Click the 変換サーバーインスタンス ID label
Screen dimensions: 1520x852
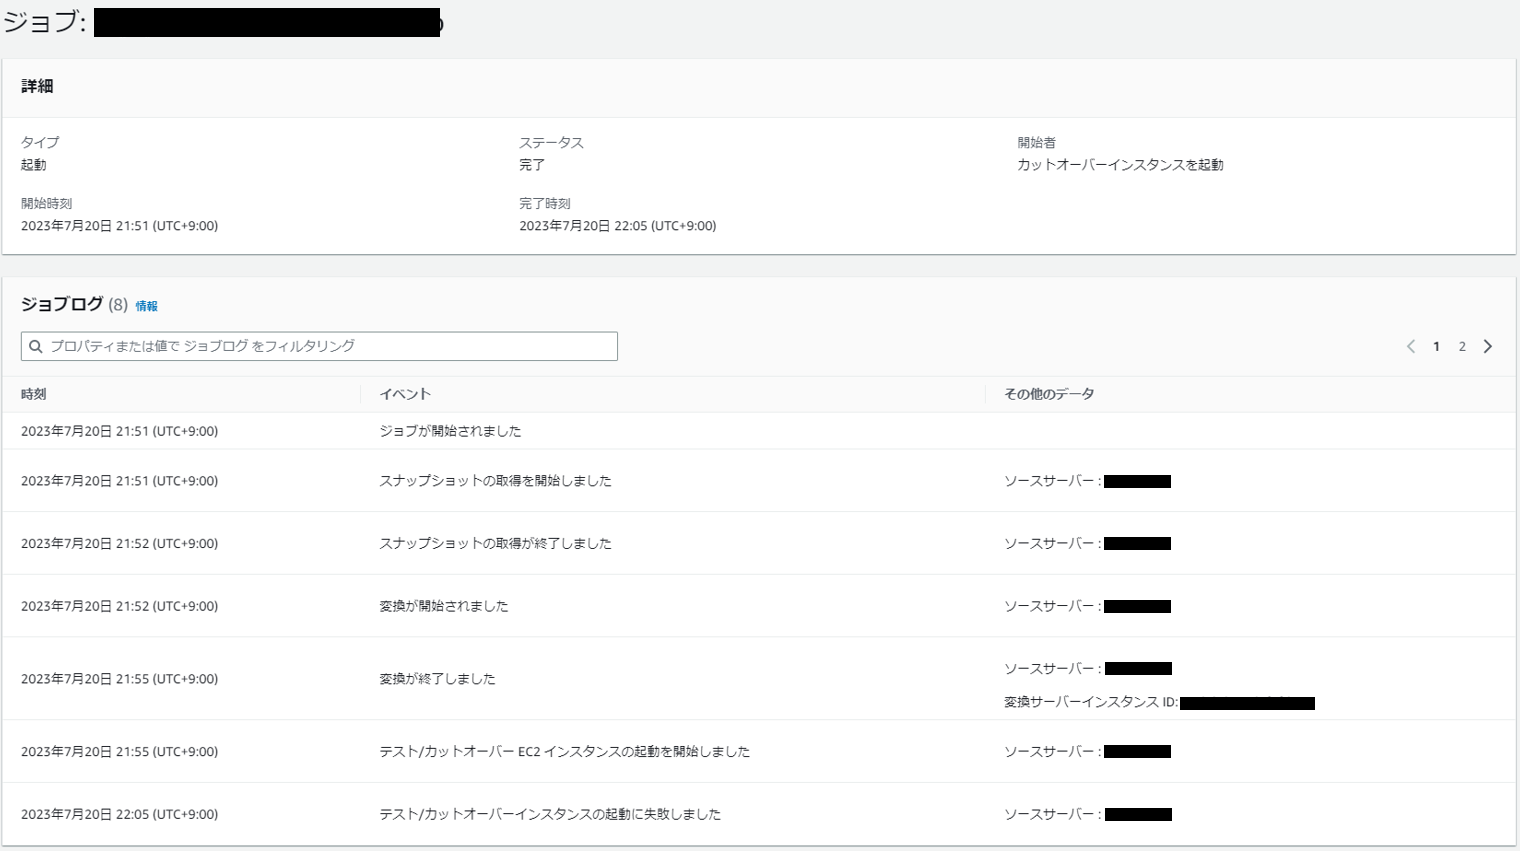coord(1091,703)
